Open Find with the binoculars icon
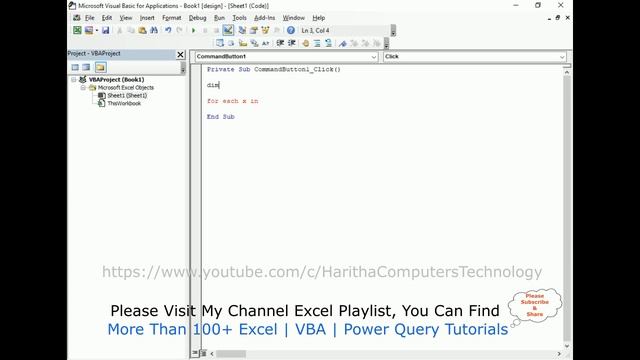 154,30
